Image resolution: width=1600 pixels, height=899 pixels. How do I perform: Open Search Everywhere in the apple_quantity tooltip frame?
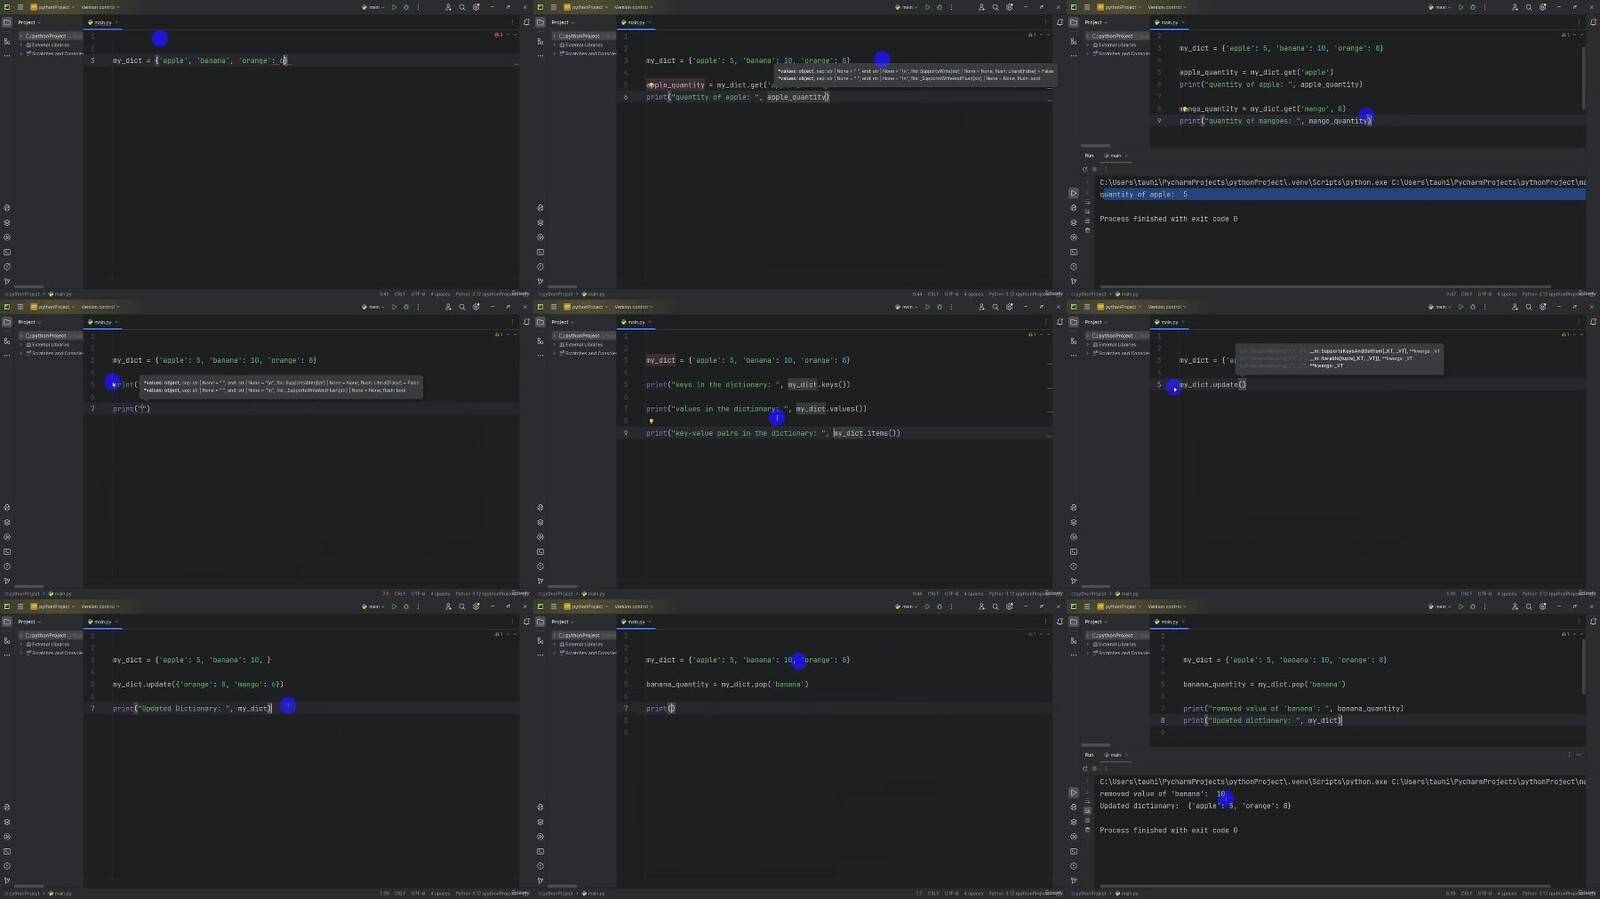coord(995,7)
